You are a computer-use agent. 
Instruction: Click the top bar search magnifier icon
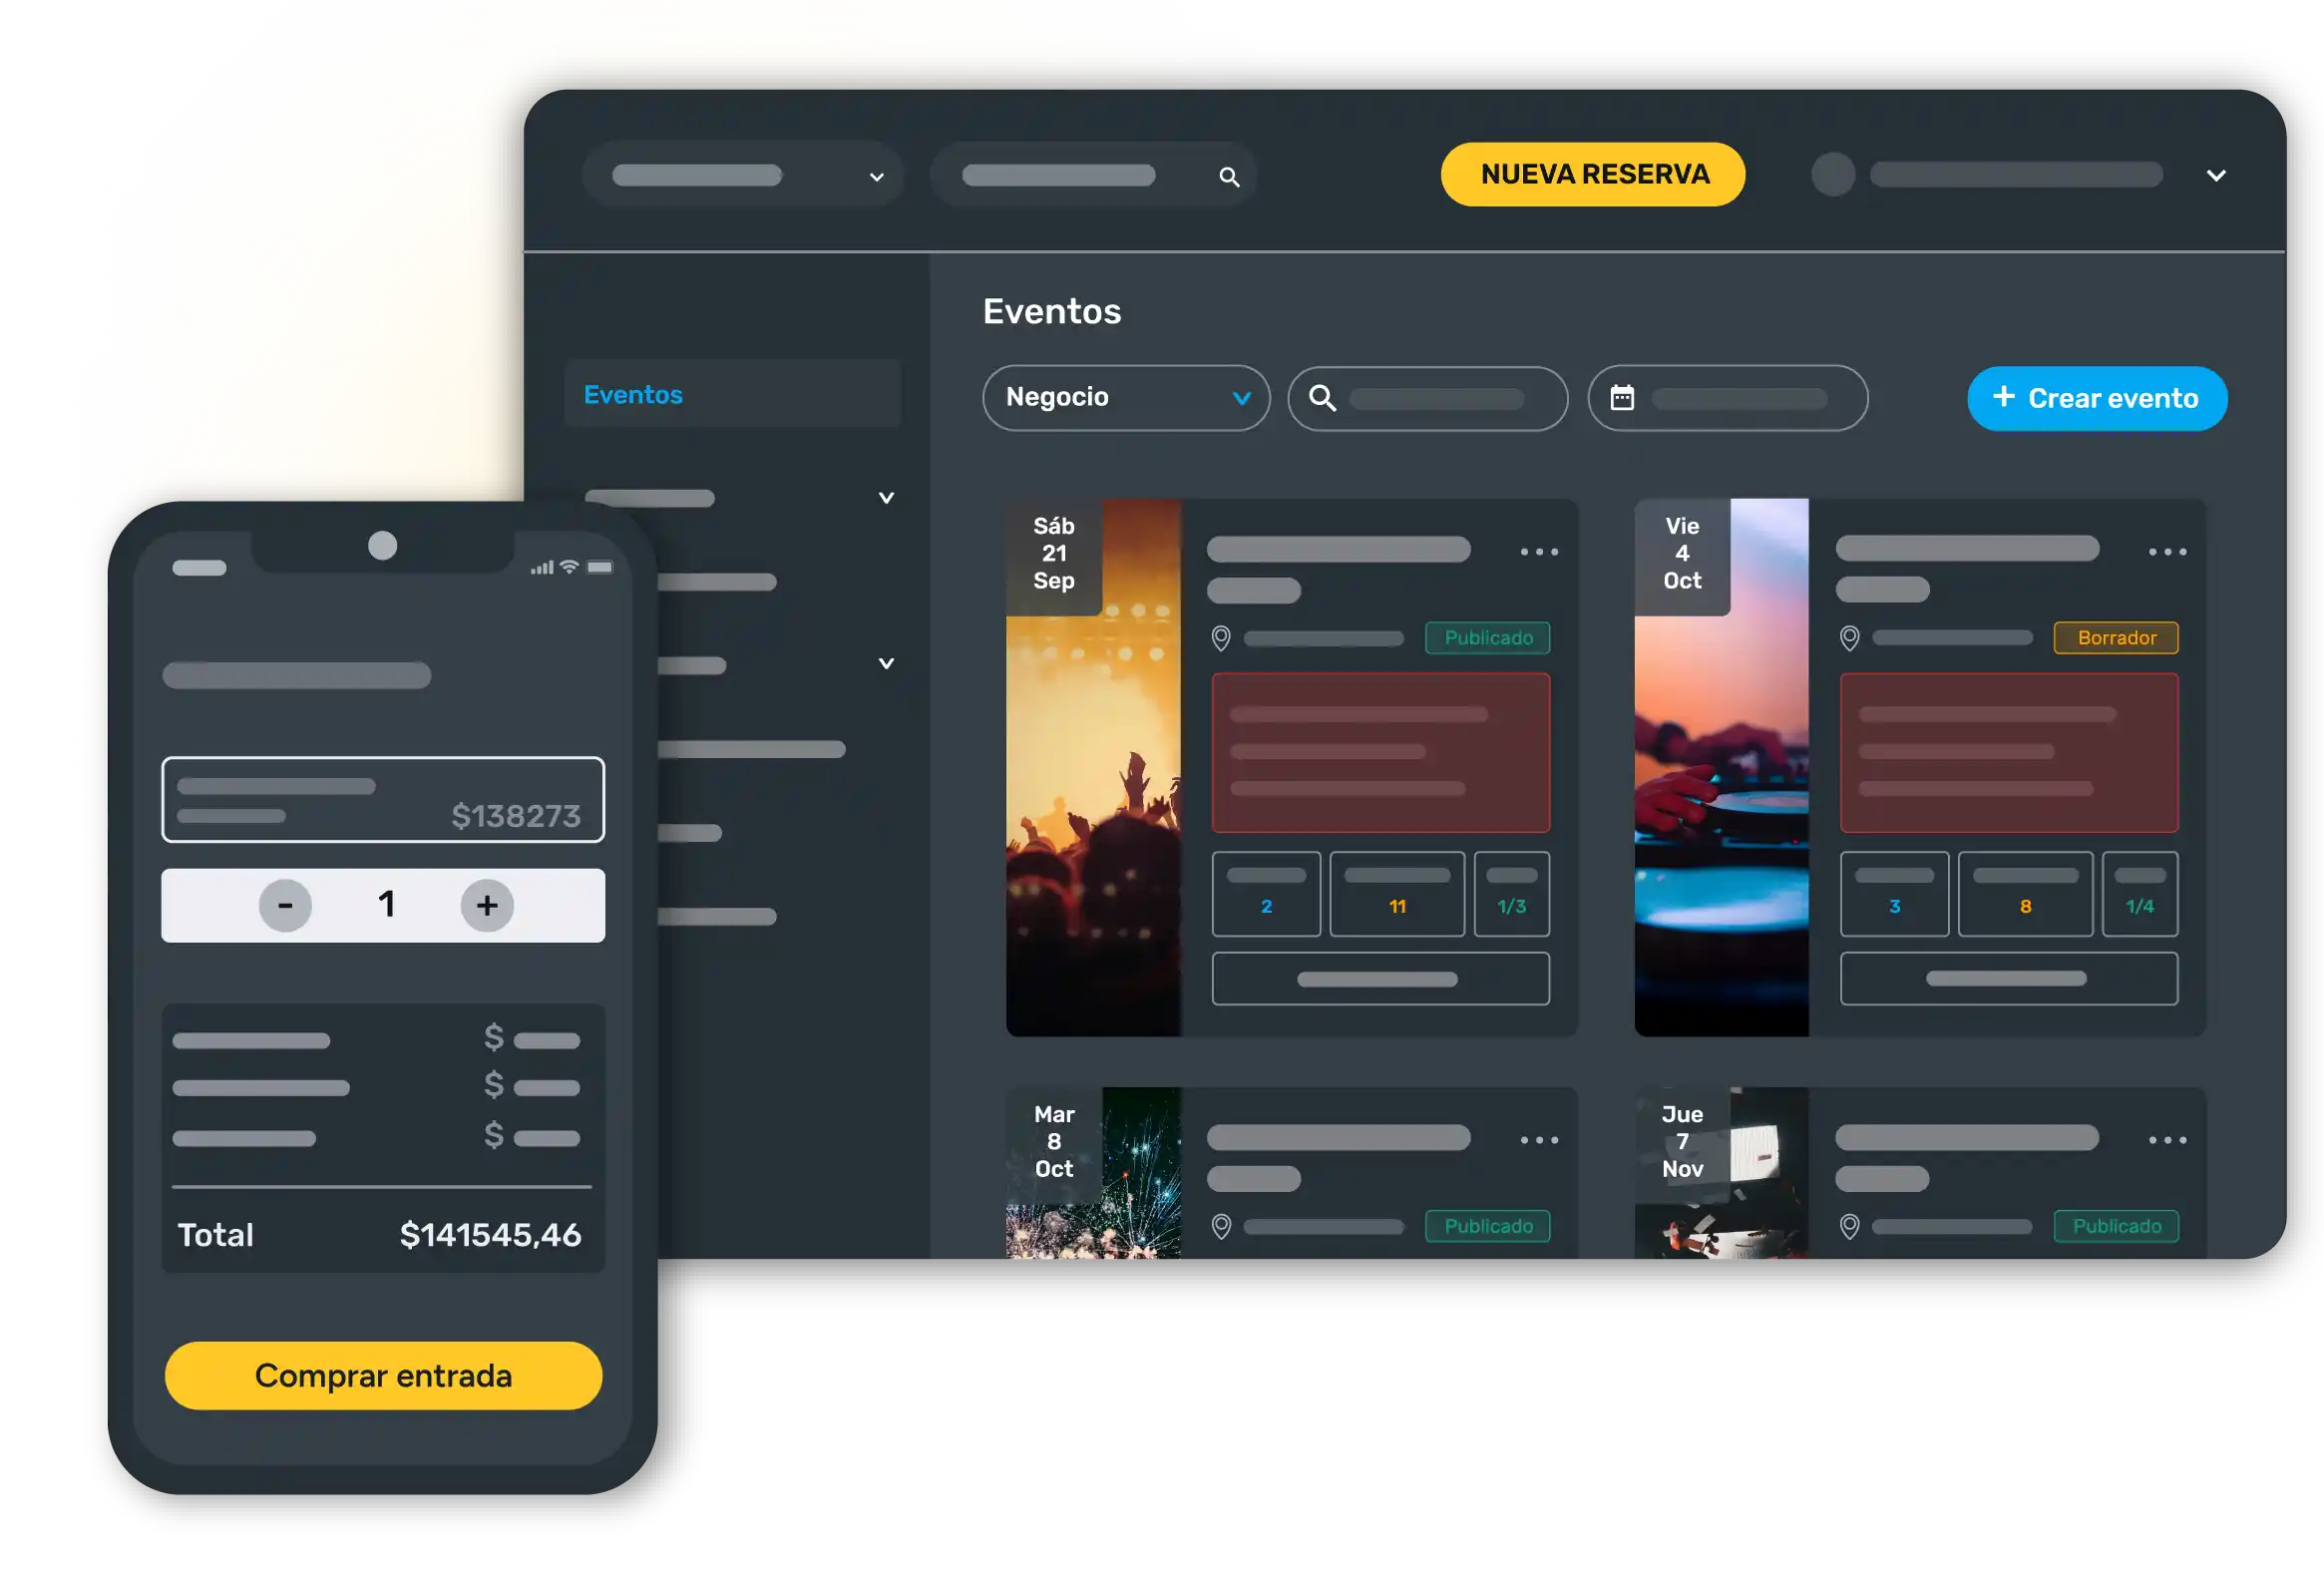pyautogui.click(x=1229, y=177)
